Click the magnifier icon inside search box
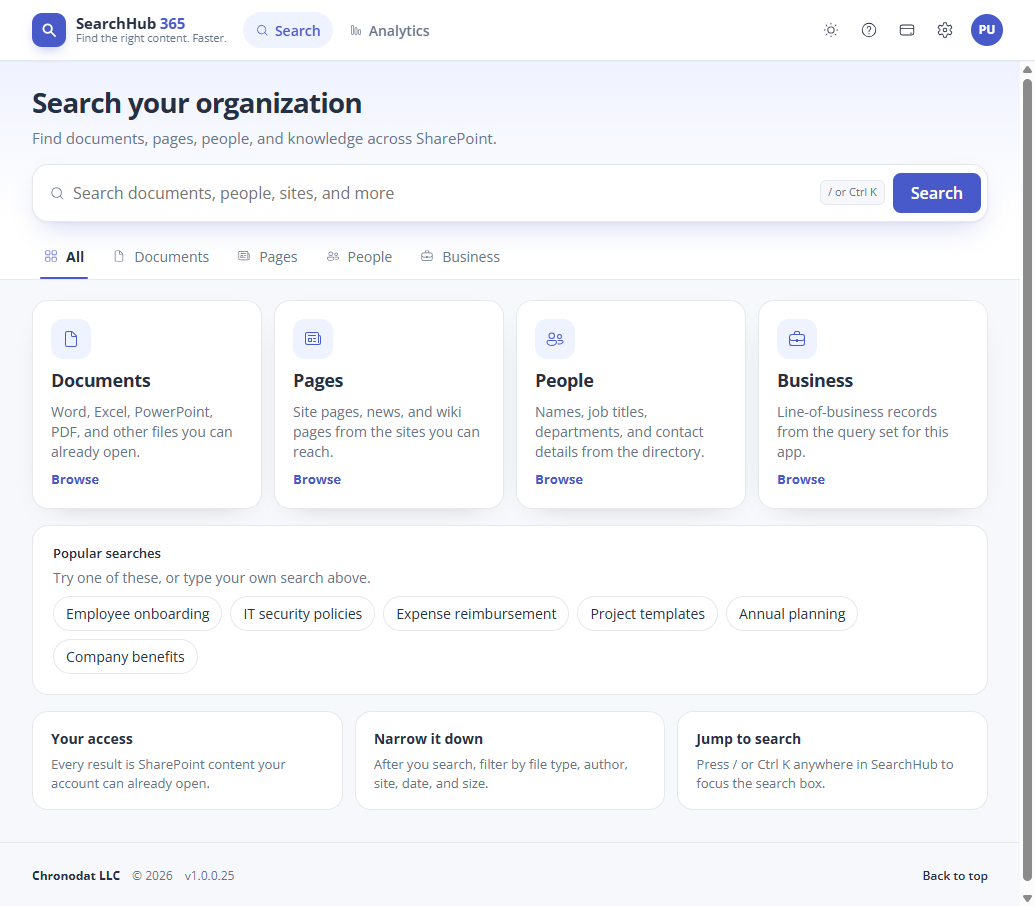Viewport: 1035px width, 906px height. [57, 193]
